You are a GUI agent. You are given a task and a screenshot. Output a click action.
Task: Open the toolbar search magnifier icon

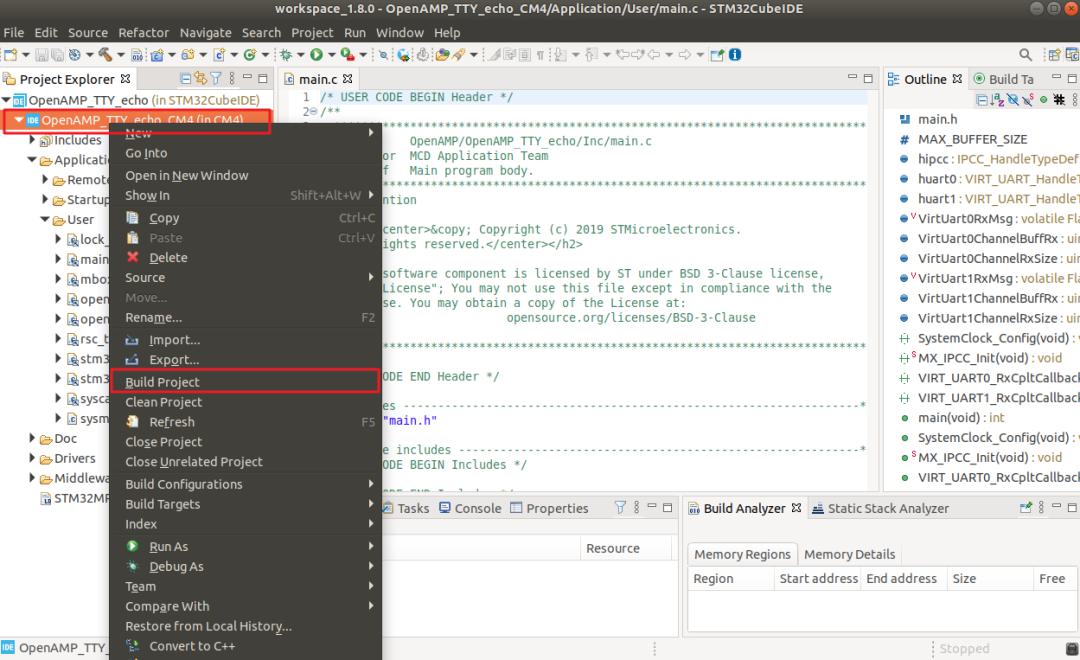coord(1025,54)
